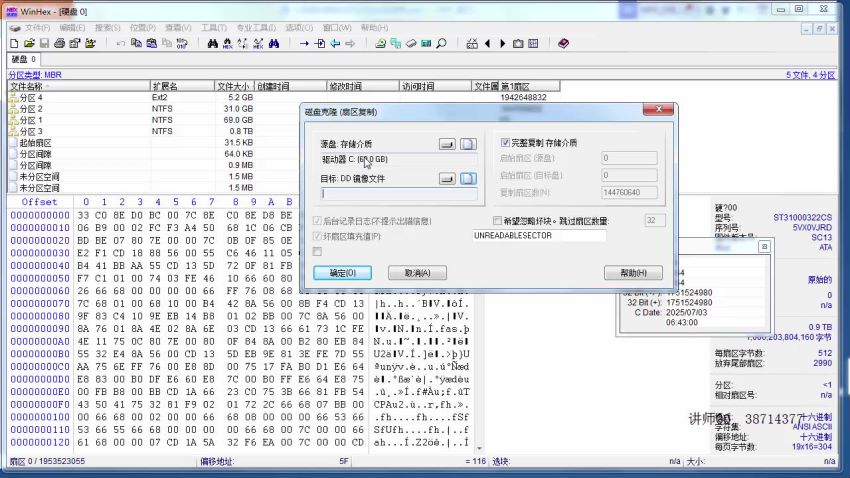Image resolution: width=850 pixels, height=478 pixels.
Task: Select the 分区 4 Ext2 row
Action: pyautogui.click(x=284, y=98)
